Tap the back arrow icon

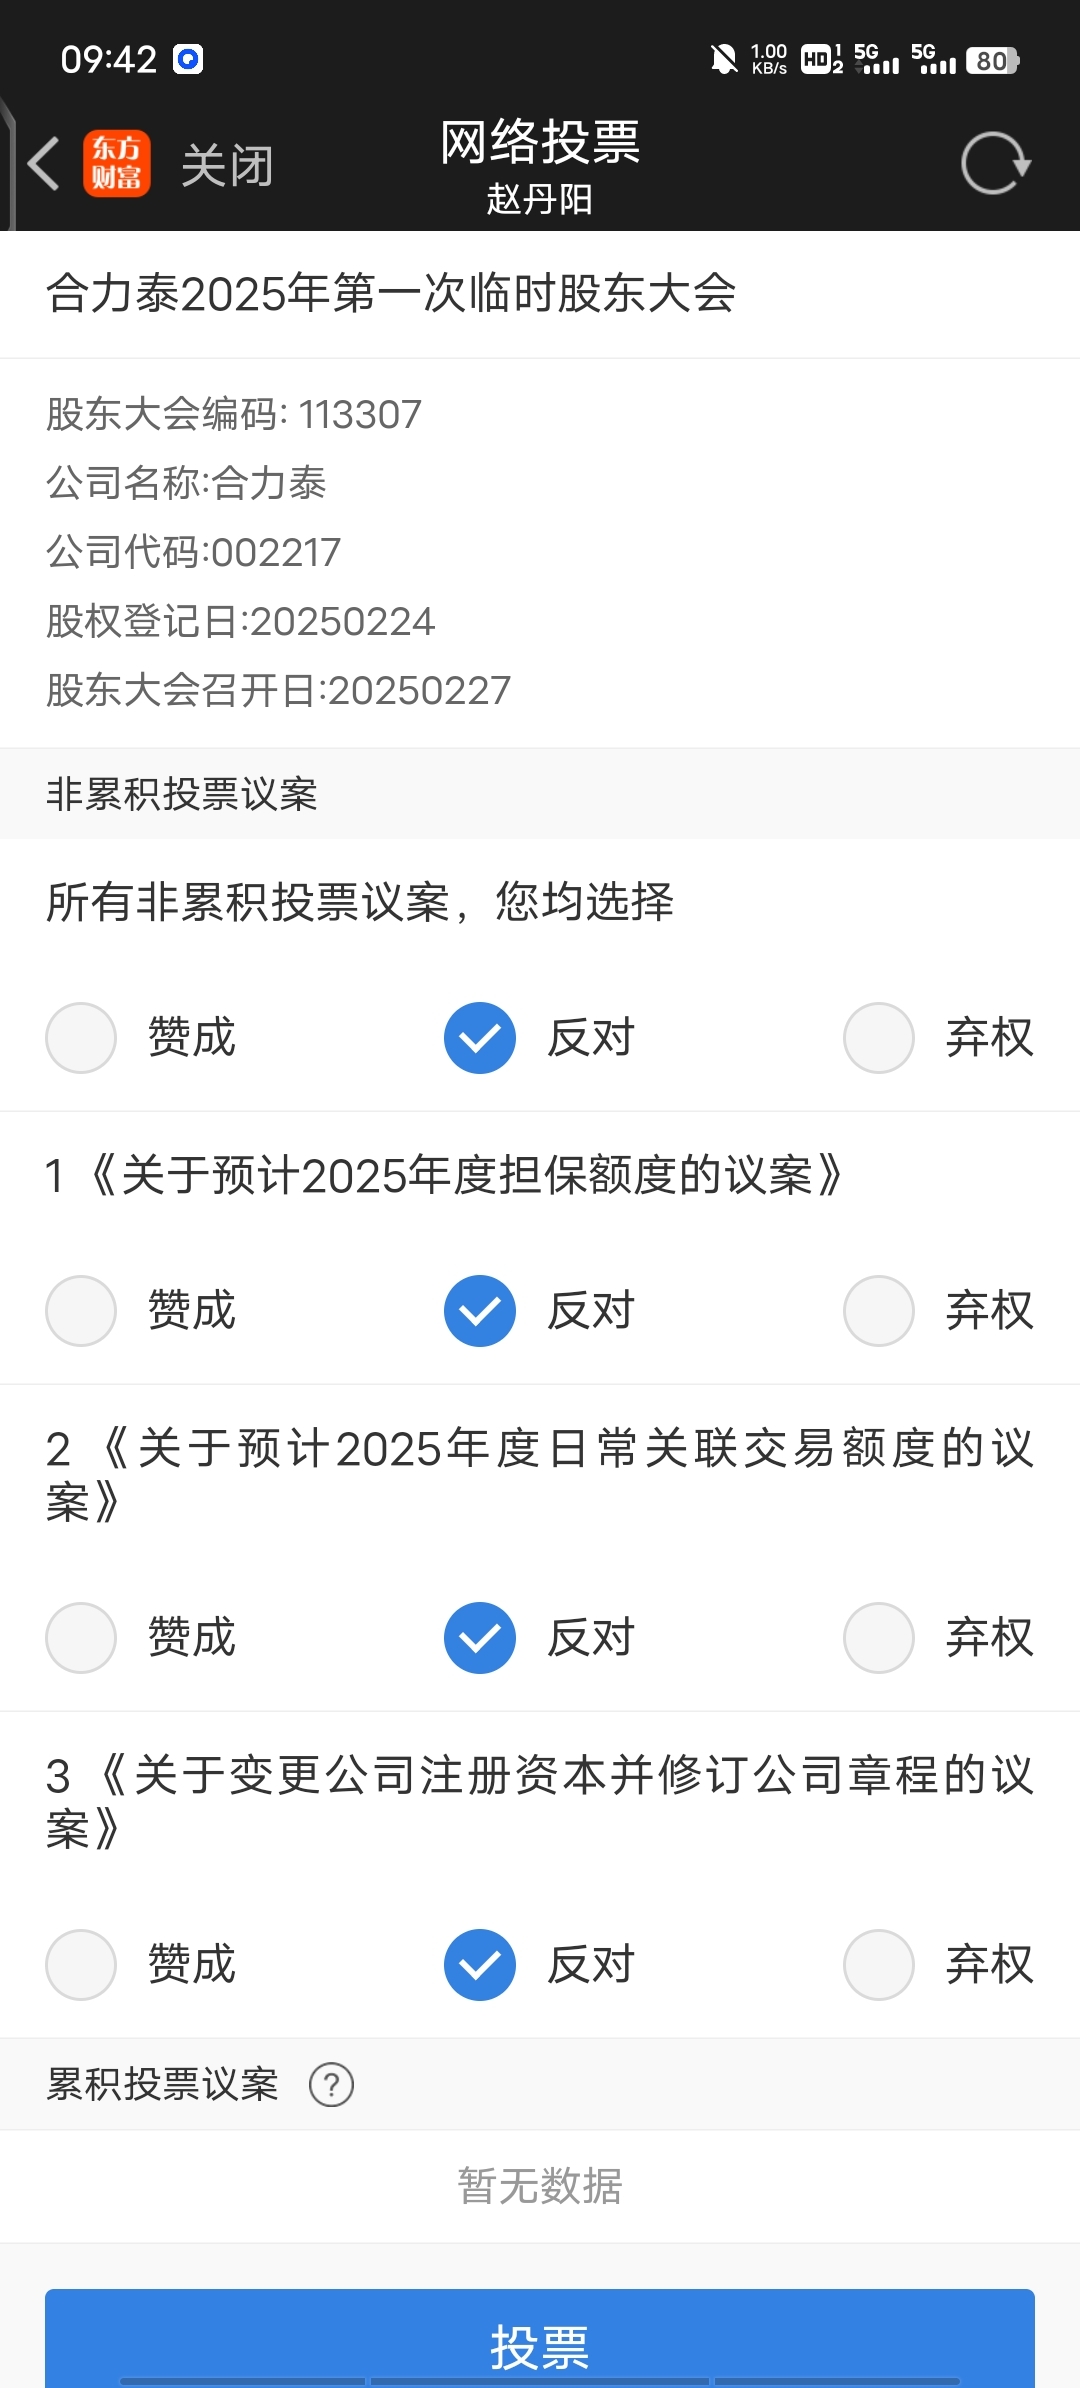[44, 164]
